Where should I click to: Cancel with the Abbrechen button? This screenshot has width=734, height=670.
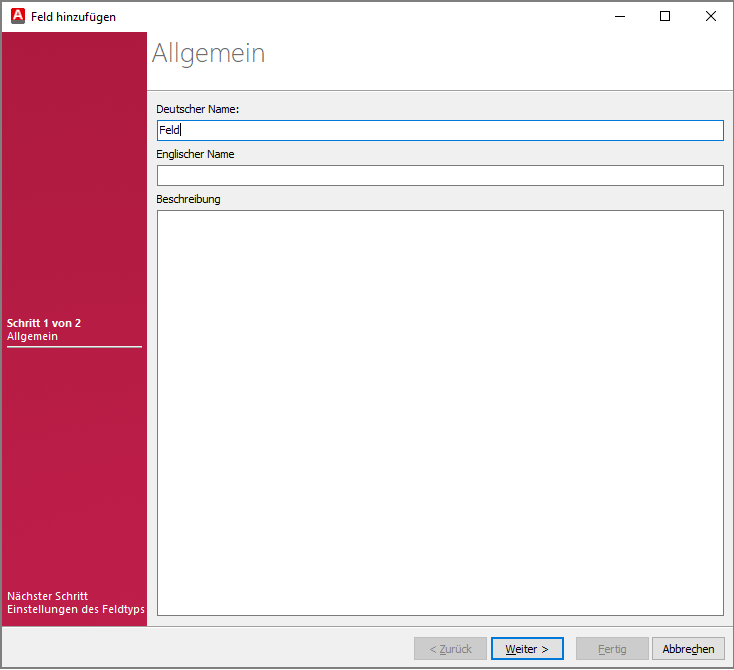click(x=688, y=649)
